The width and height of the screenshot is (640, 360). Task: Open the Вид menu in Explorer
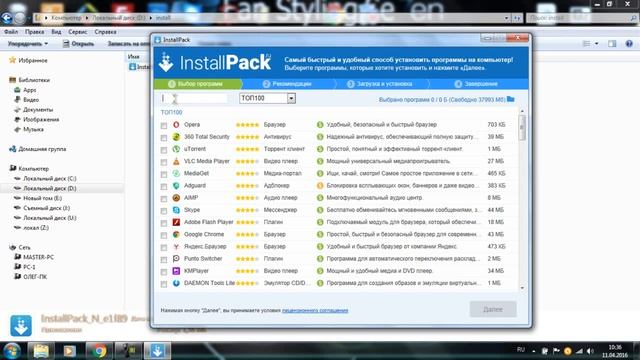pos(56,32)
